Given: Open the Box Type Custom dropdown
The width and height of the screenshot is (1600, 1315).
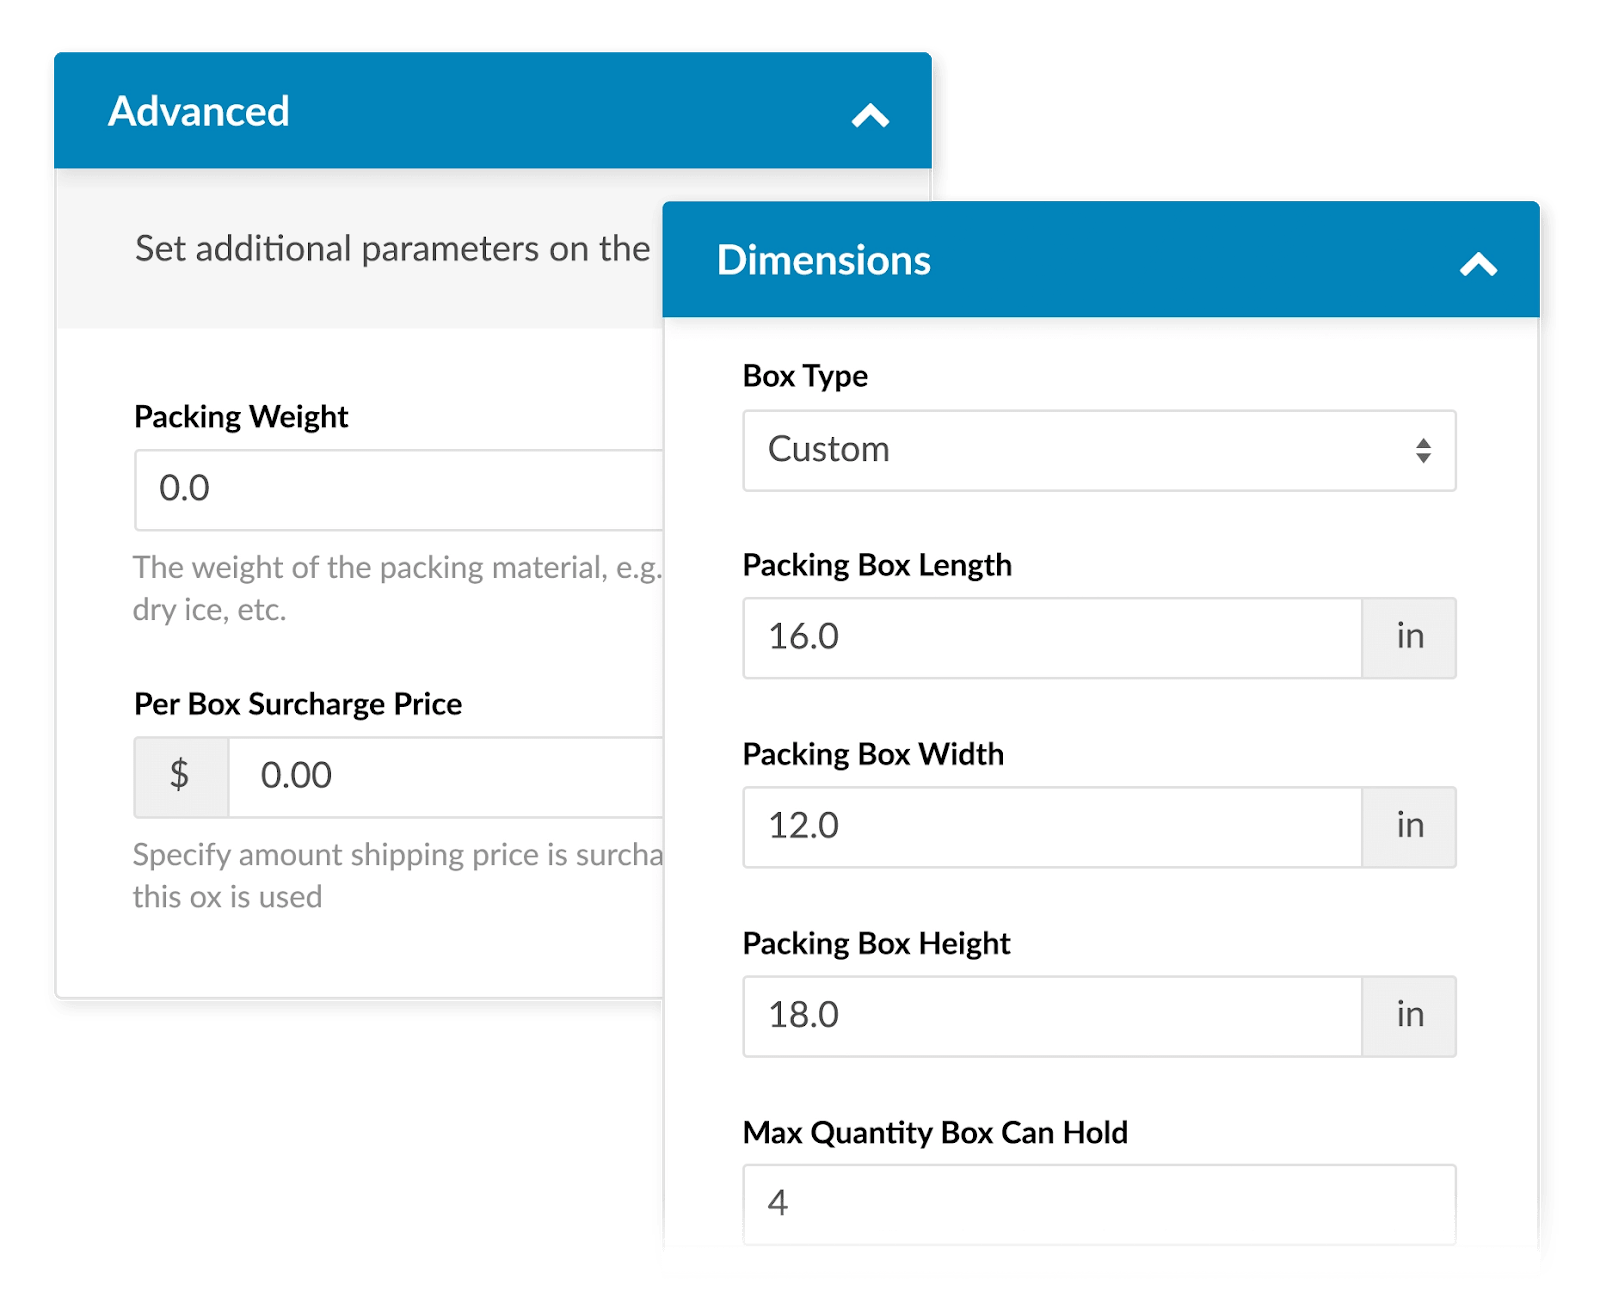Looking at the screenshot, I should [x=1099, y=450].
